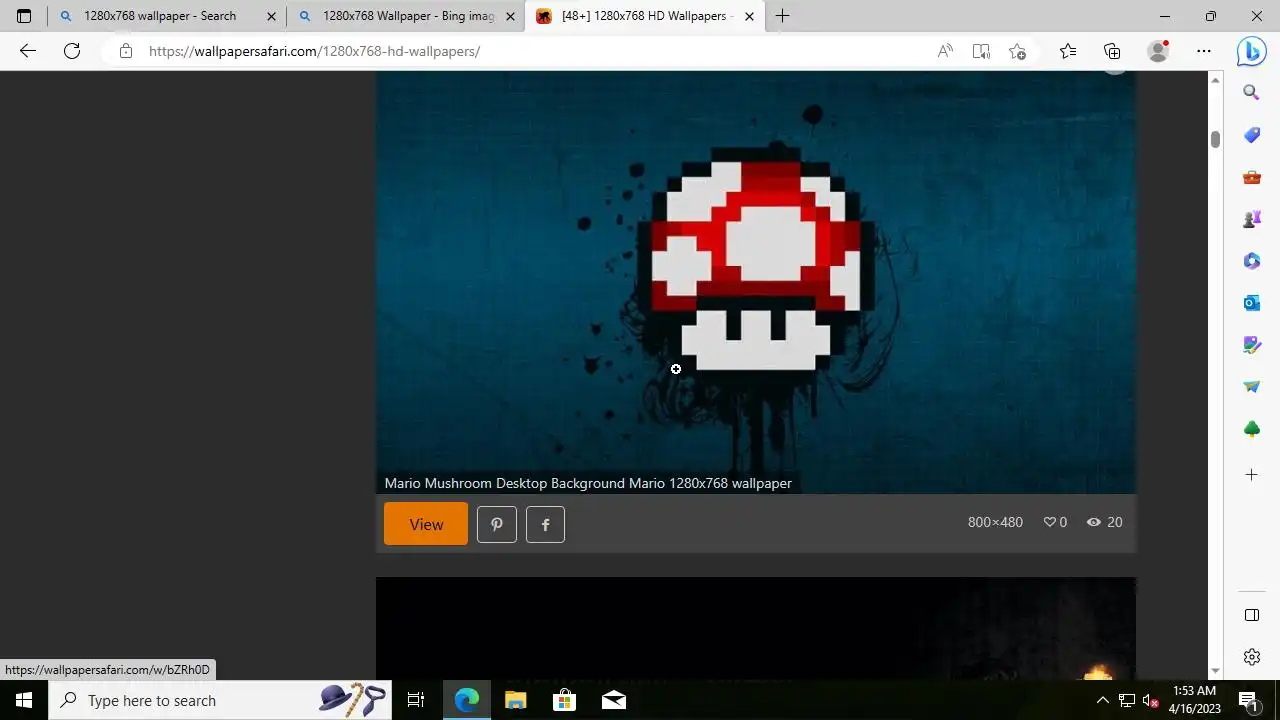Screen dimensions: 1280x720
Task: Like the wallpaper heart counter
Action: [x=1055, y=522]
